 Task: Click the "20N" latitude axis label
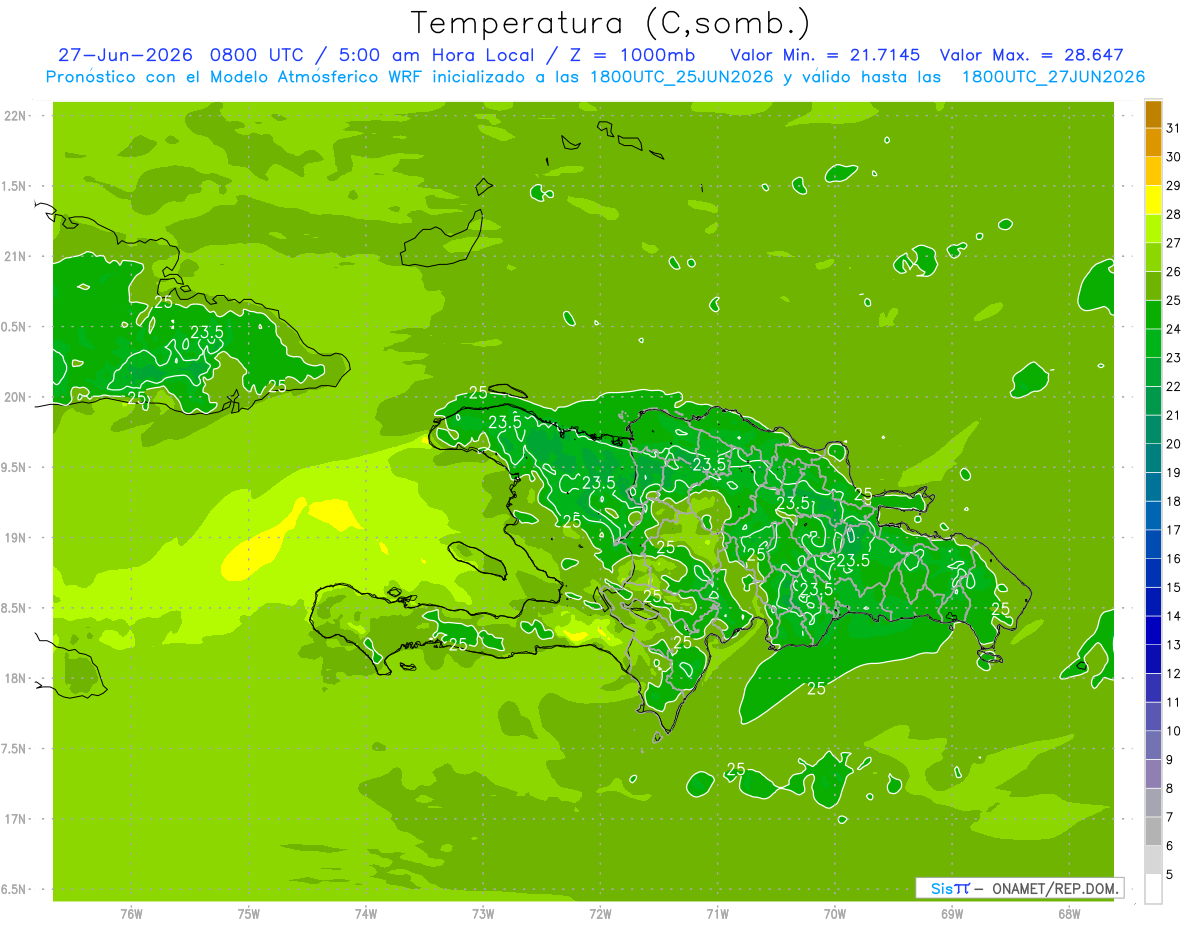[17, 397]
